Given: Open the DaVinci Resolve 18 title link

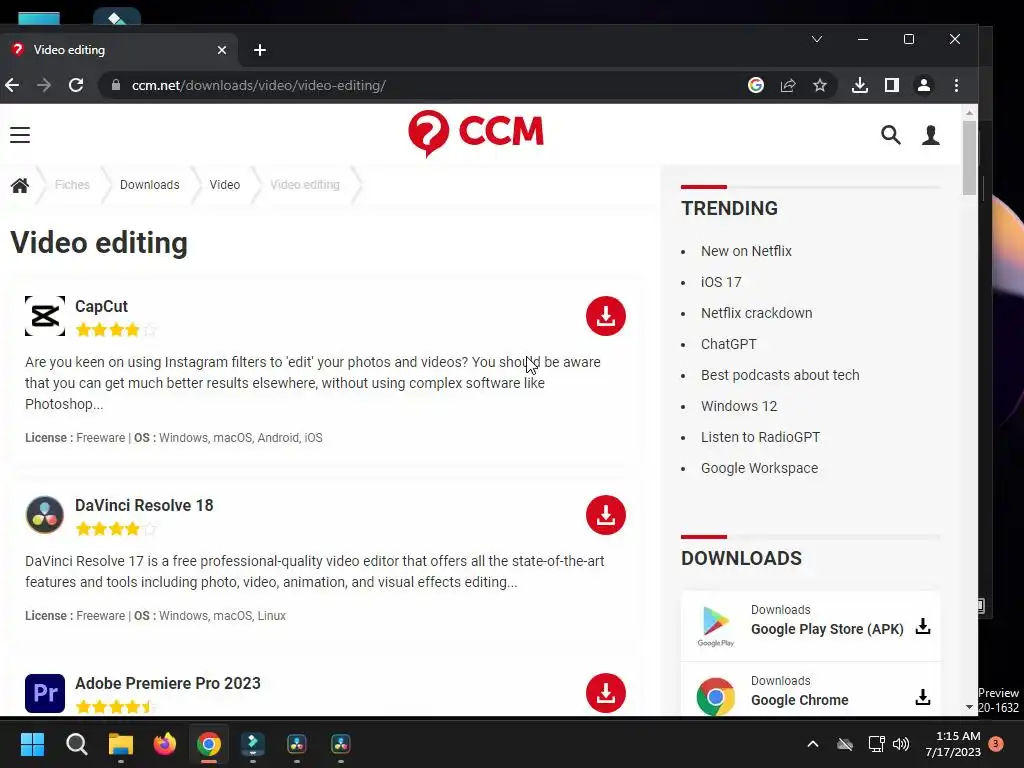Looking at the screenshot, I should 144,505.
